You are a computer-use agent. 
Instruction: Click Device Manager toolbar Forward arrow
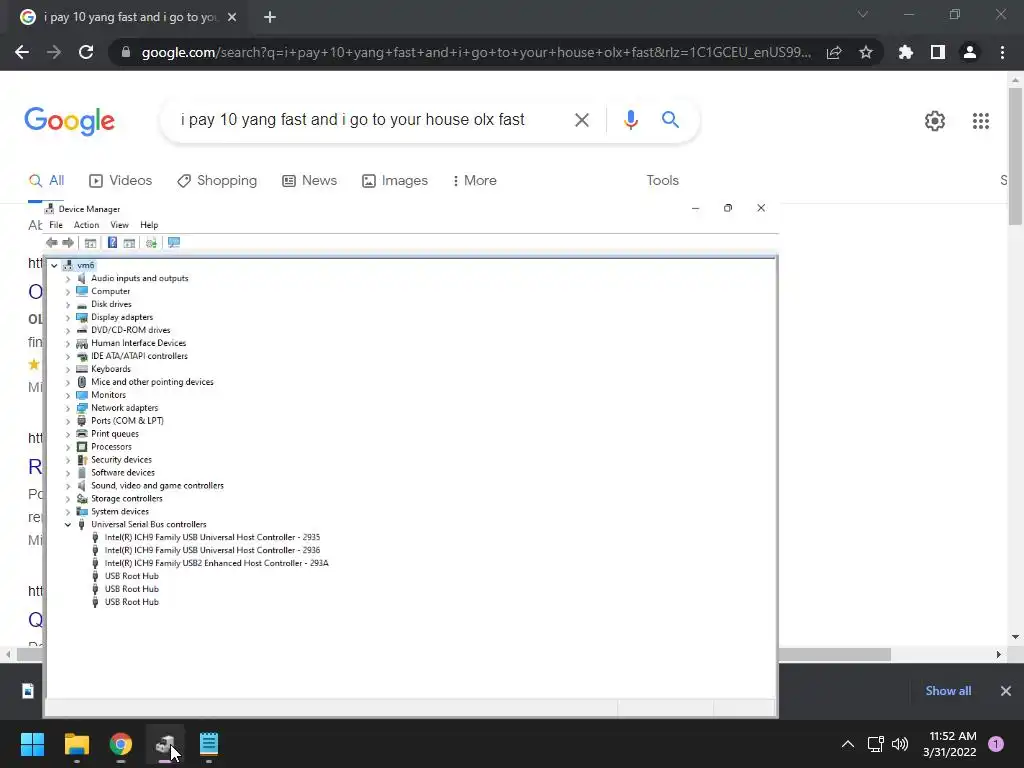point(68,243)
